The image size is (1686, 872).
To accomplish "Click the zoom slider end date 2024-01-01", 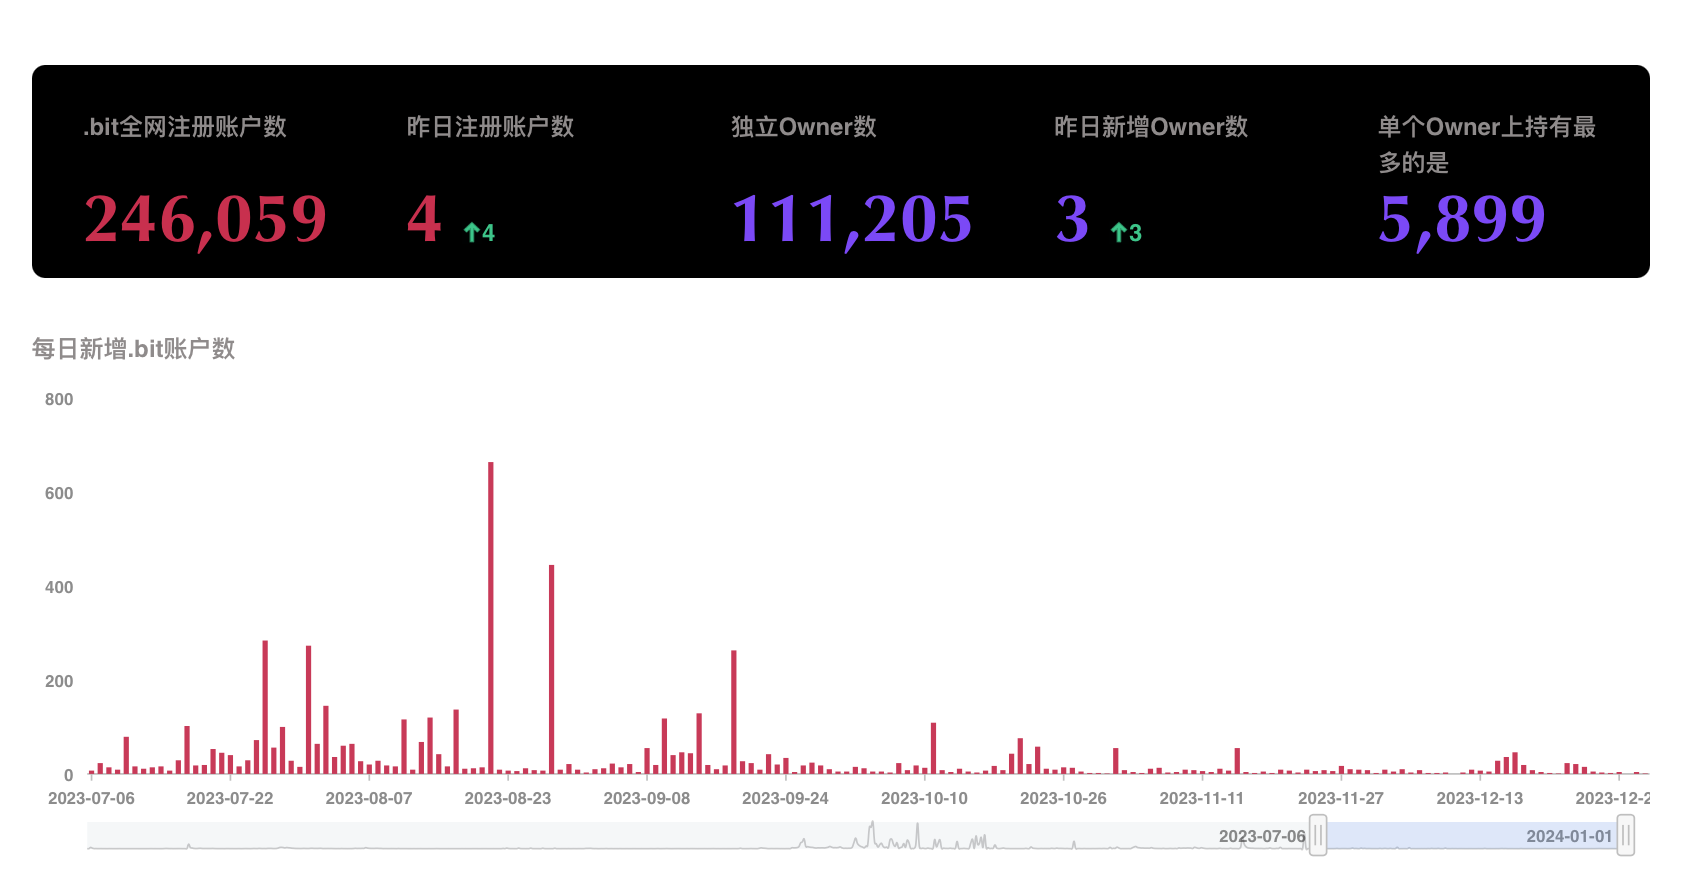I will pyautogui.click(x=1569, y=836).
